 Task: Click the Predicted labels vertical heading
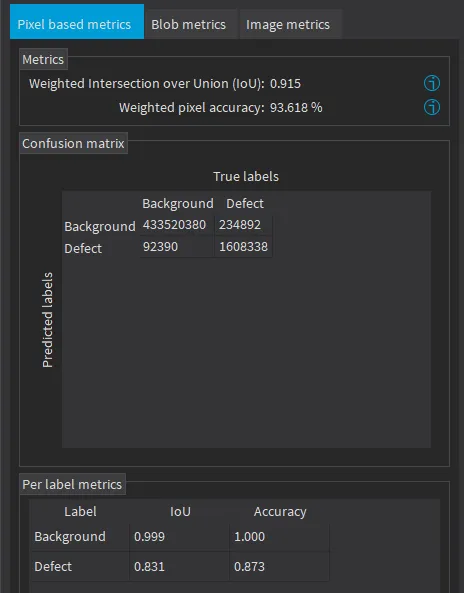48,320
